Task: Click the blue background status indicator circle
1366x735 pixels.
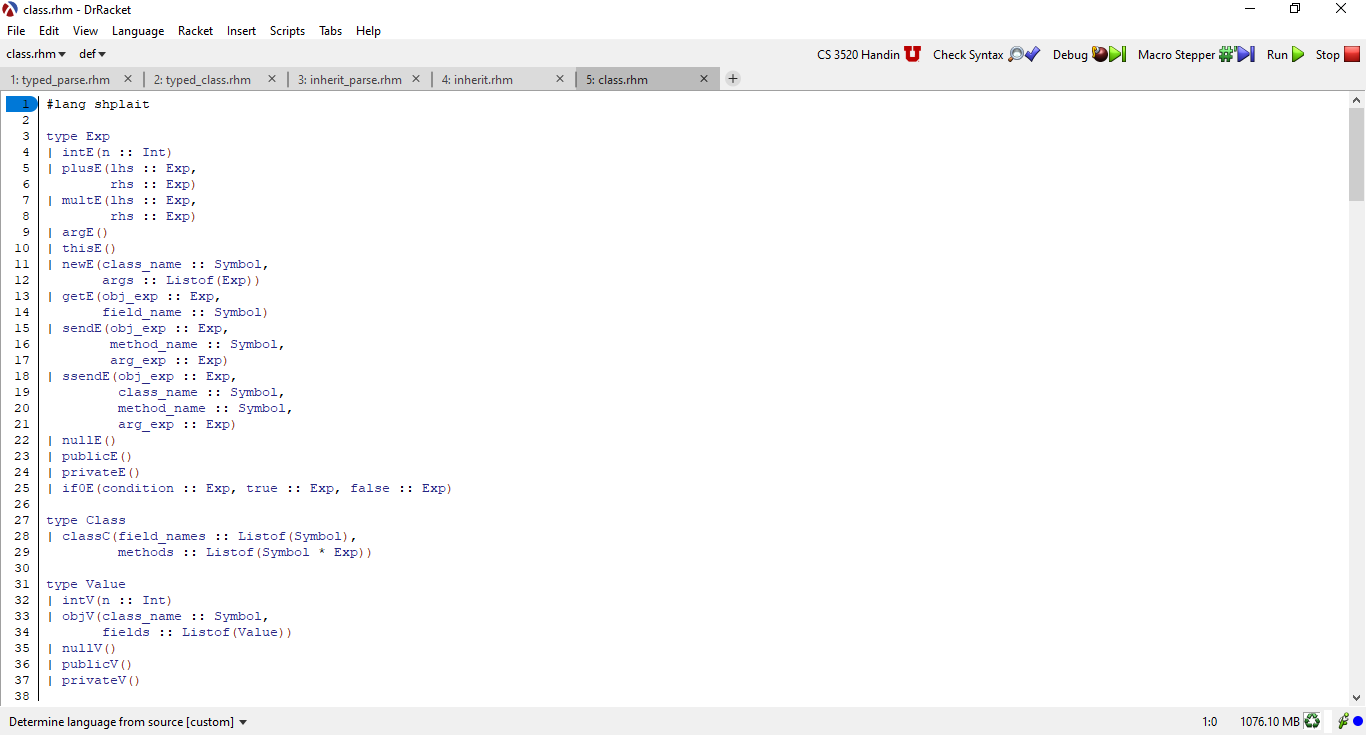Action: 1358,721
